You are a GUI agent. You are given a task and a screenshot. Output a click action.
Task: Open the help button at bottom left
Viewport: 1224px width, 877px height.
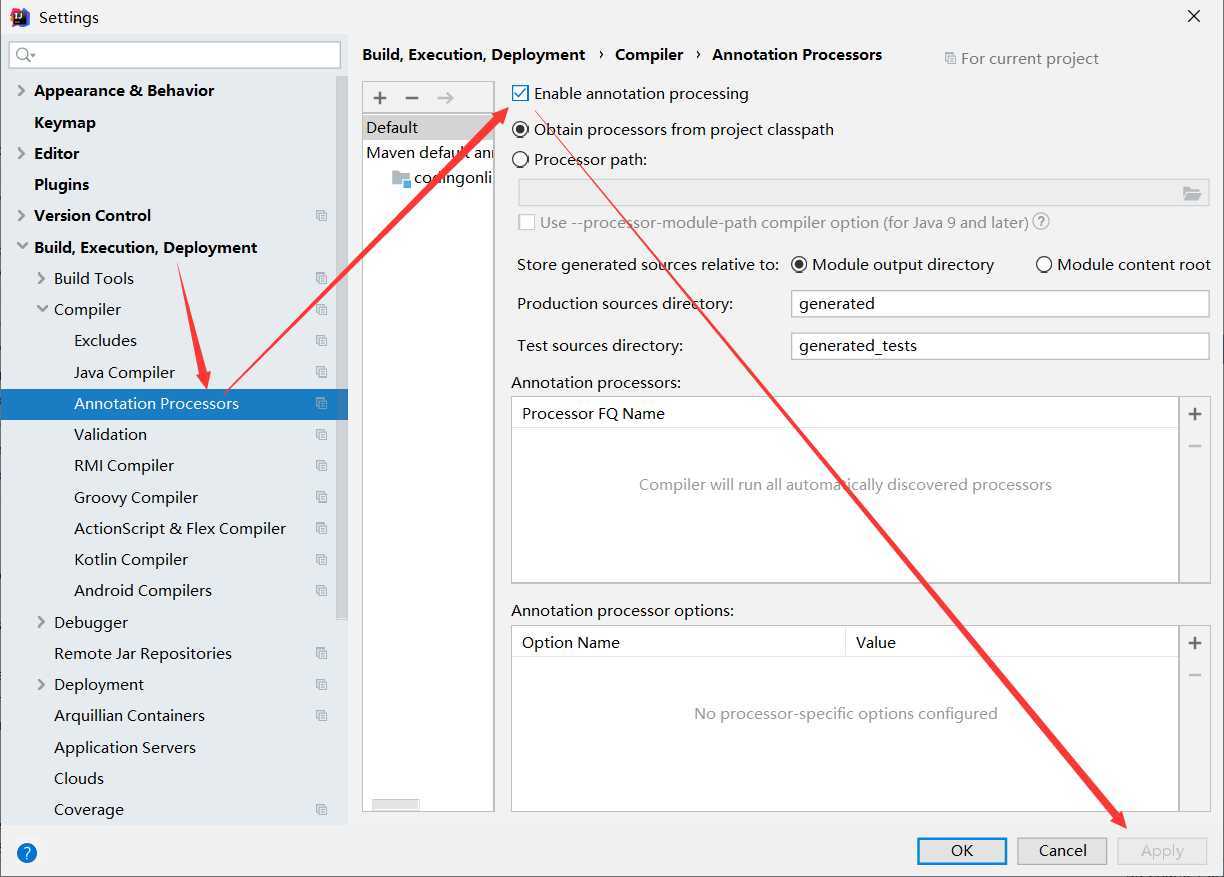click(x=27, y=853)
